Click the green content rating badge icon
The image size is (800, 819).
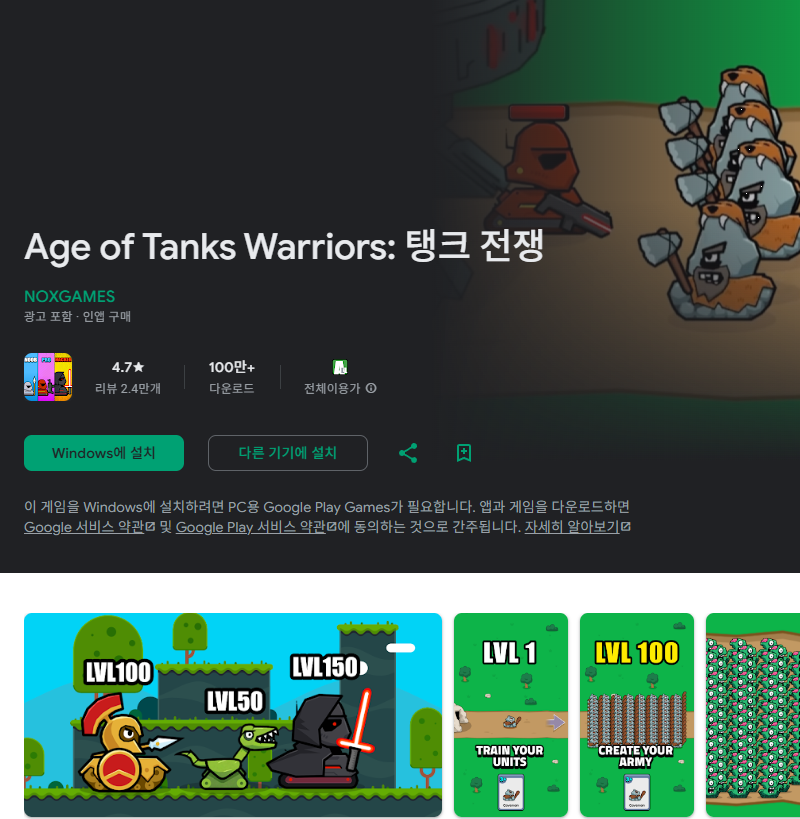tap(340, 367)
